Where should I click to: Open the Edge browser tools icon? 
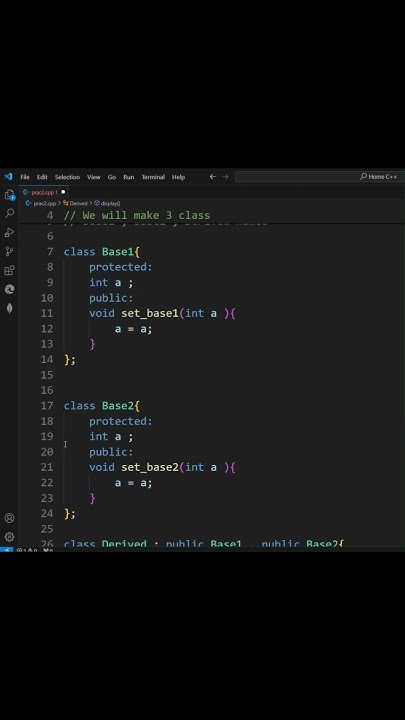9,289
